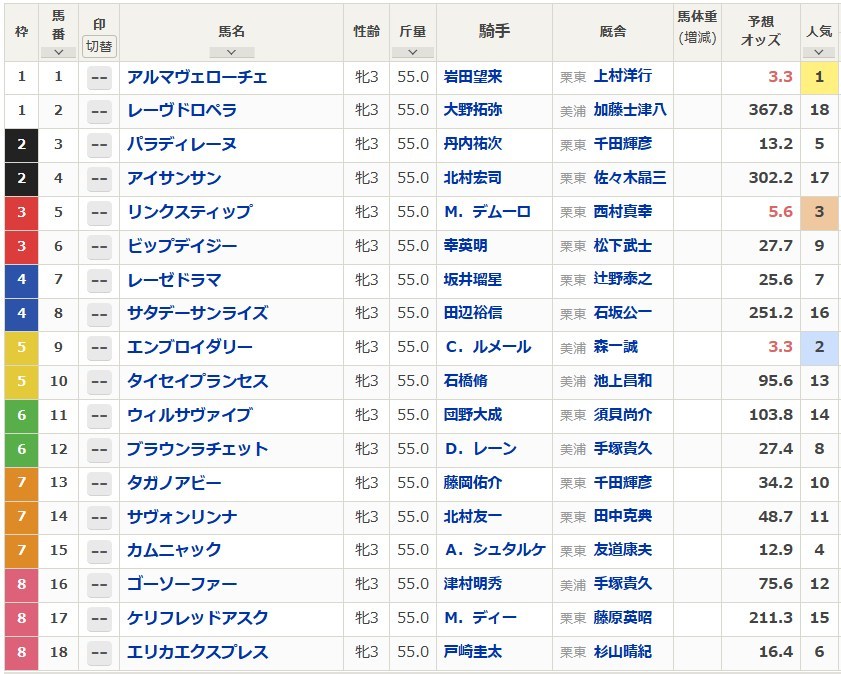Click the 3.3 odds for アルマヴェローチェ
Viewport: 841px width, 674px height.
click(780, 77)
